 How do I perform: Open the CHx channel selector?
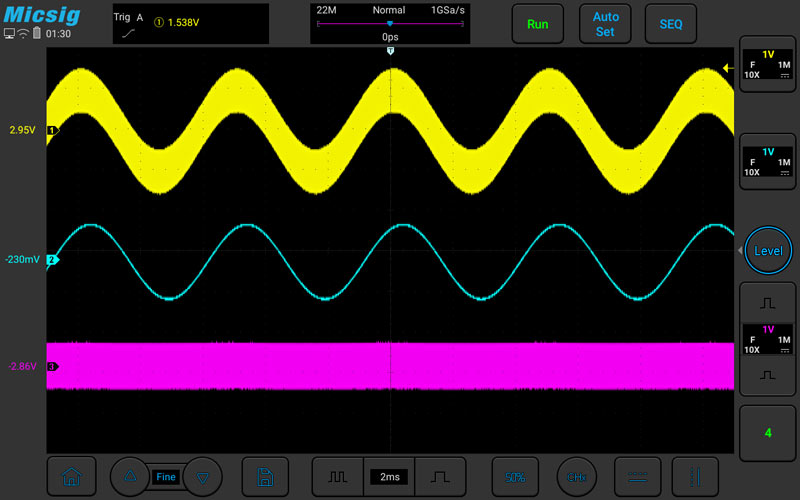coord(577,477)
